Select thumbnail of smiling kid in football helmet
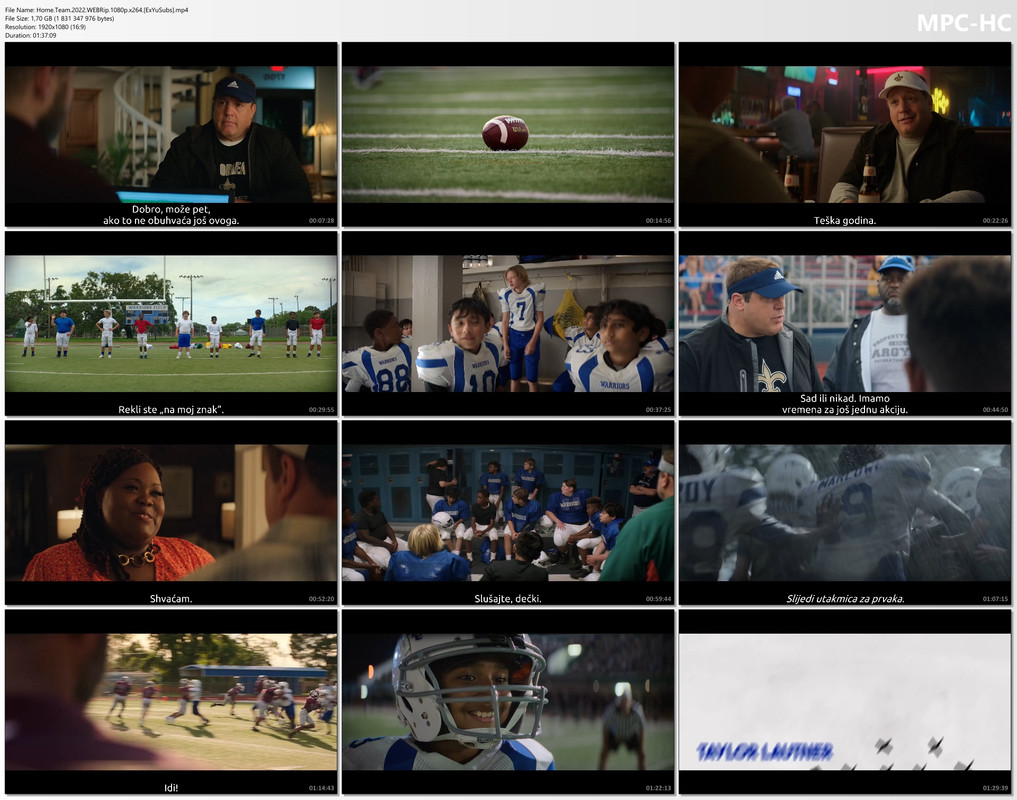This screenshot has height=800, width=1017. (x=508, y=701)
